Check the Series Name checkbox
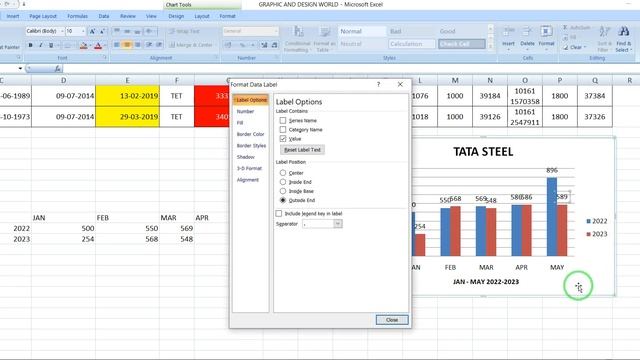The image size is (640, 360). click(282, 120)
